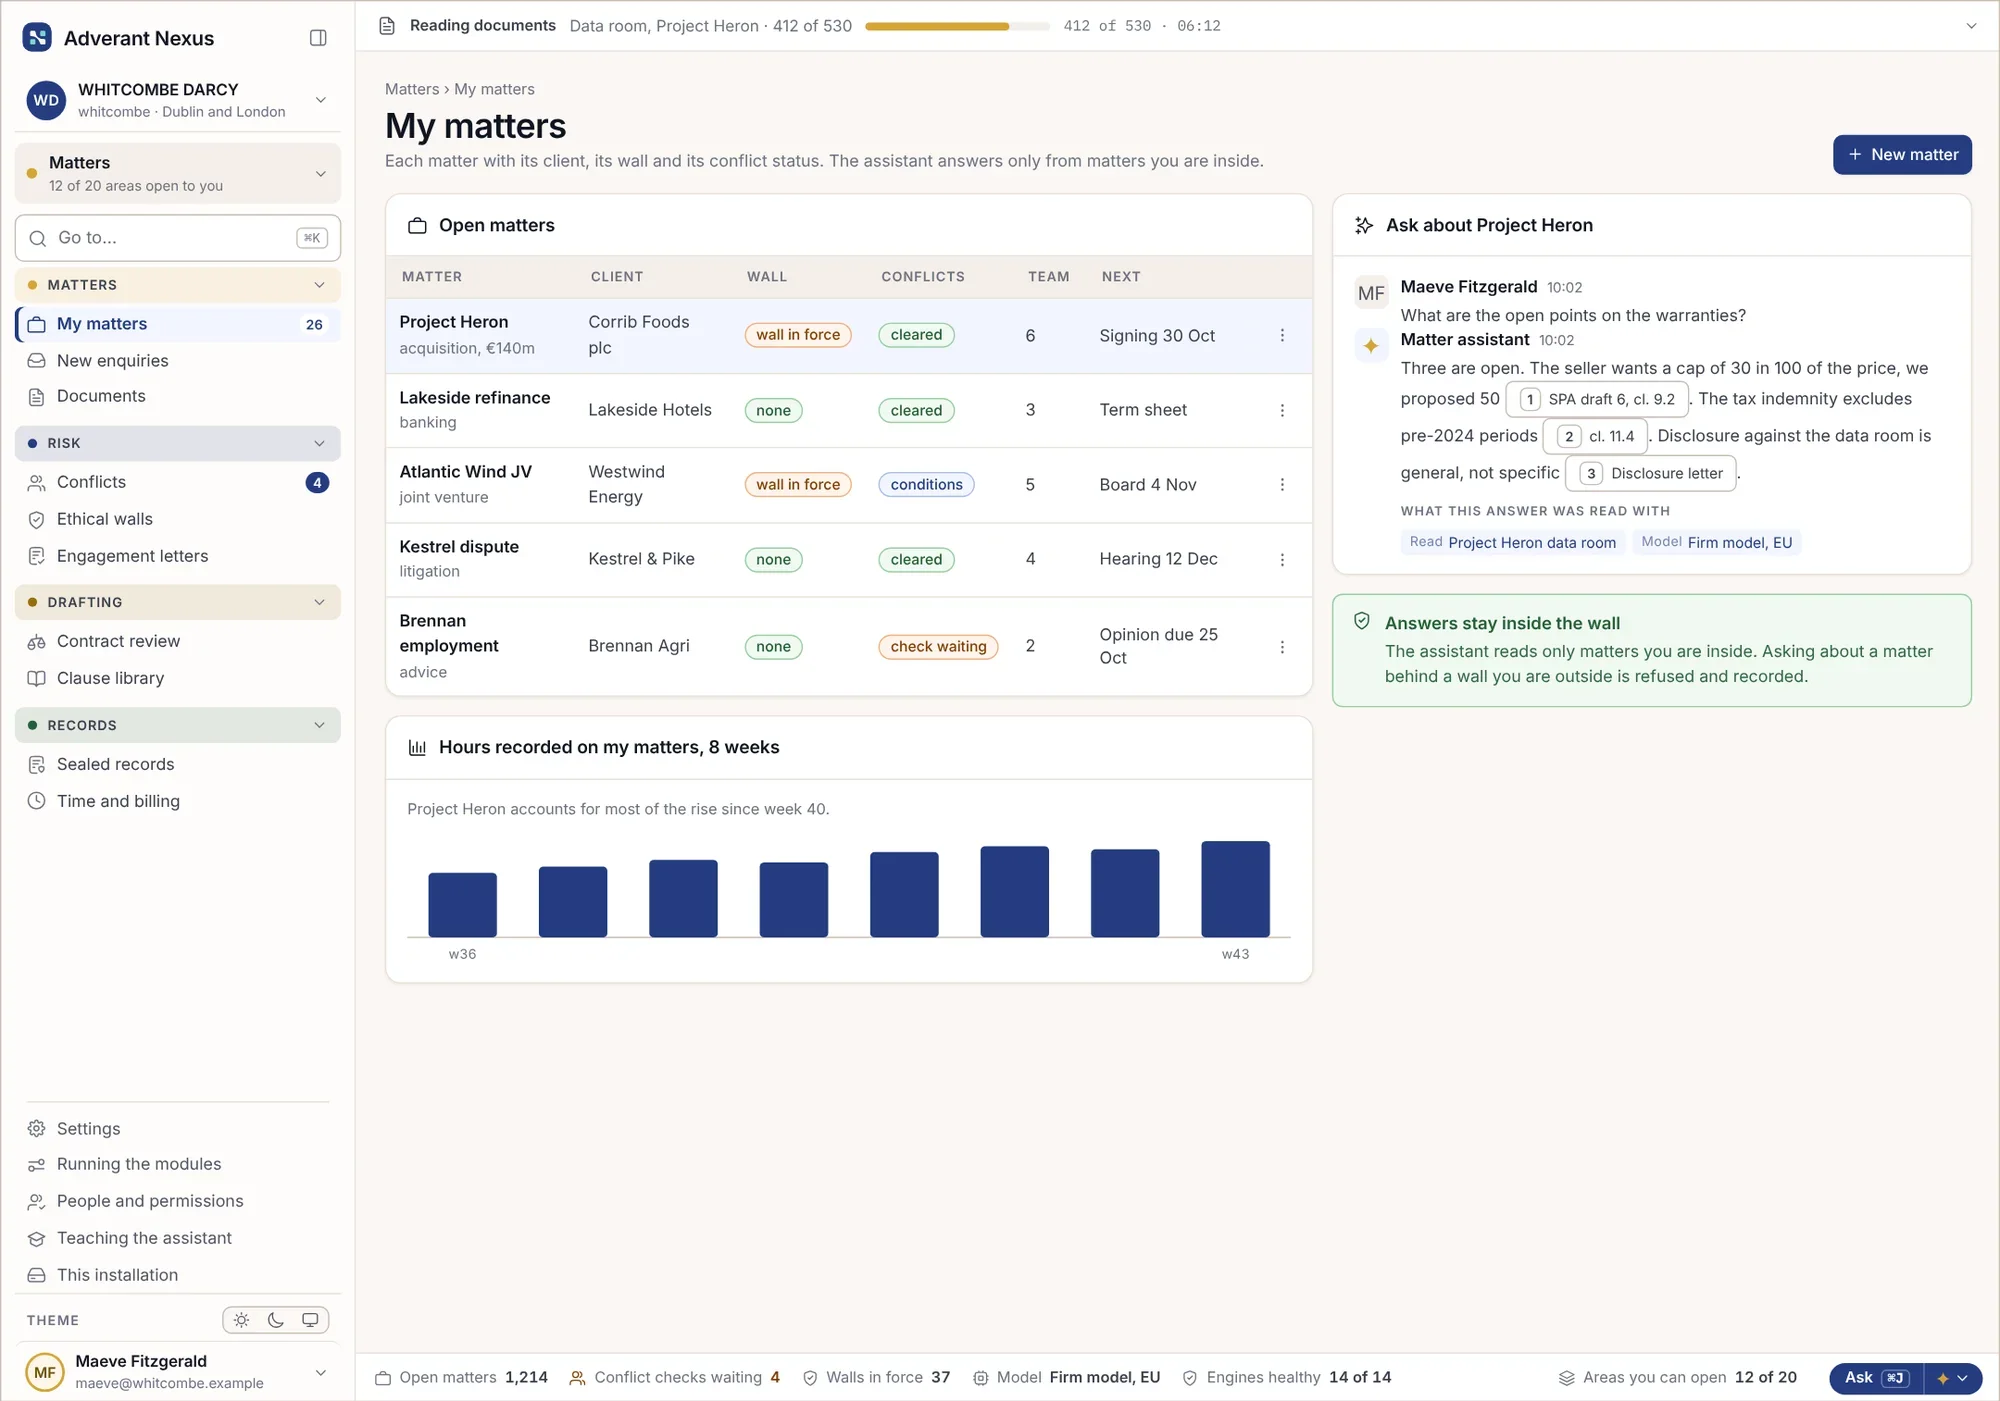Open the cl. 11.4 citation

click(x=1596, y=436)
